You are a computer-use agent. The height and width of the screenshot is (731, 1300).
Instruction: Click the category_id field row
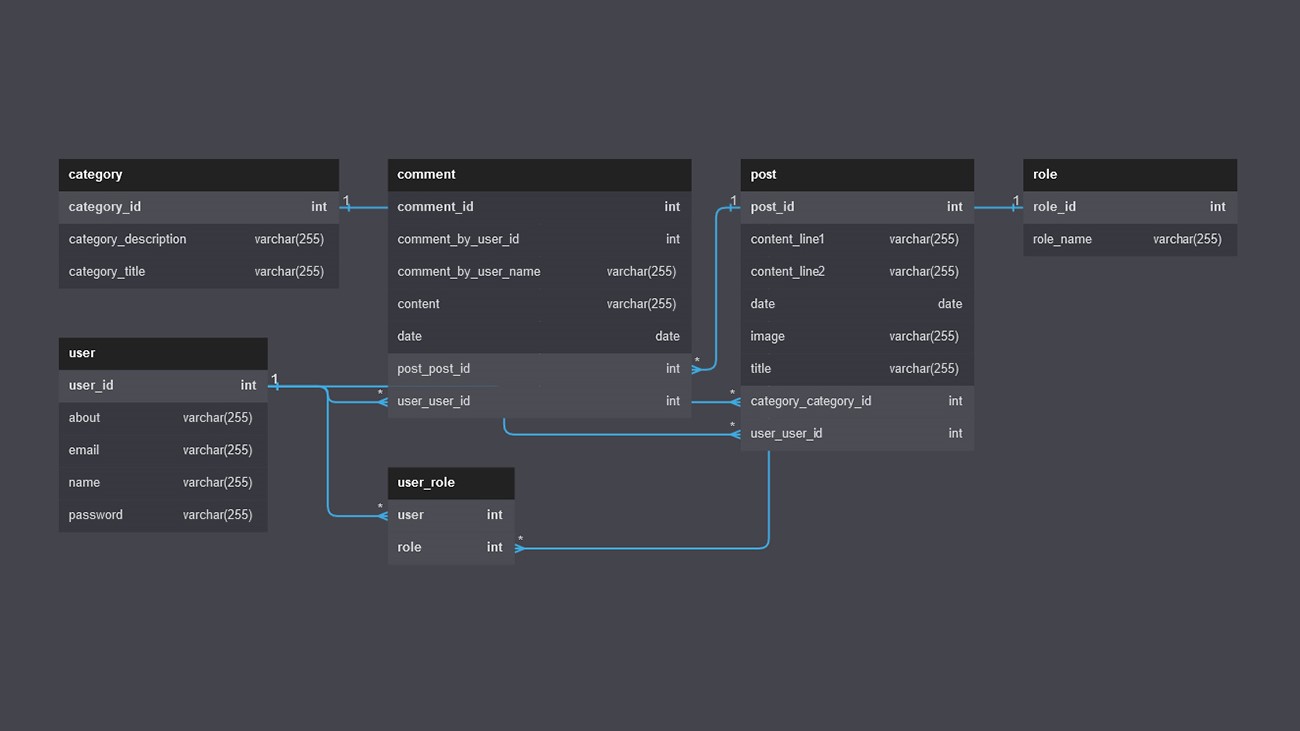click(198, 207)
